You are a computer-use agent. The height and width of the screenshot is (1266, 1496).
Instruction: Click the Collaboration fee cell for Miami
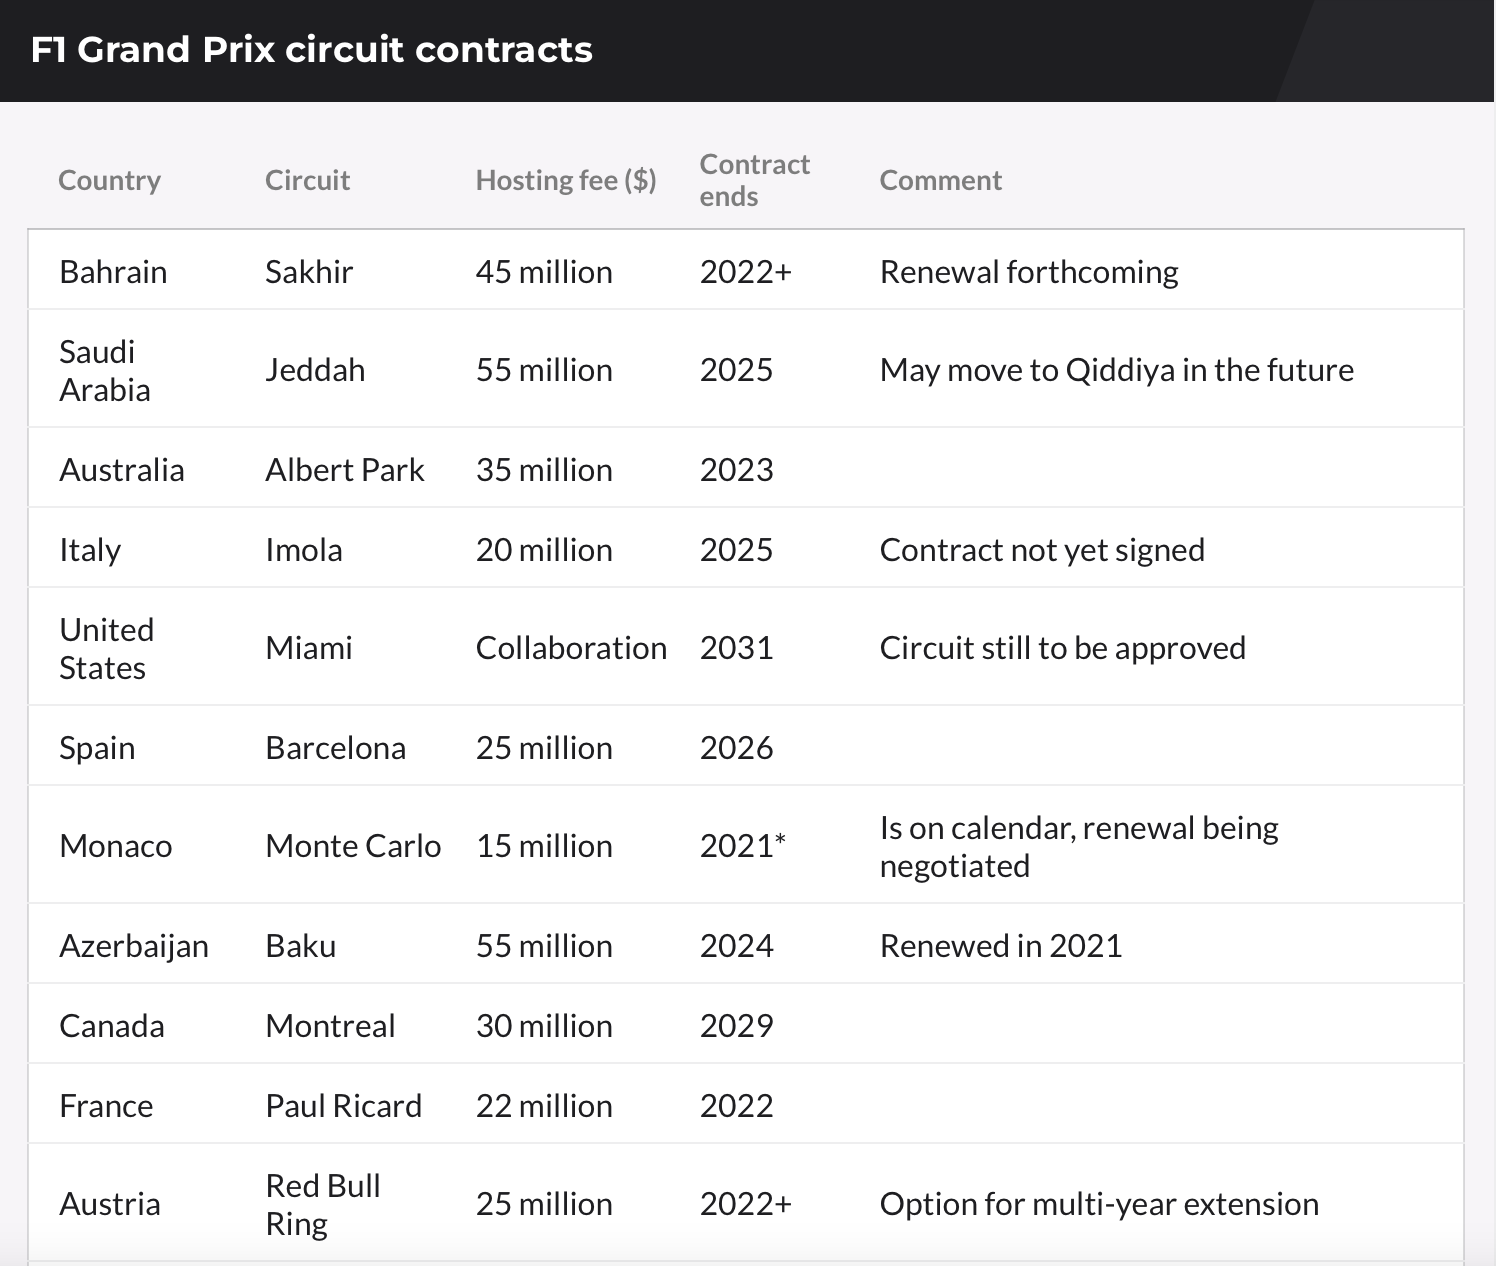[571, 648]
